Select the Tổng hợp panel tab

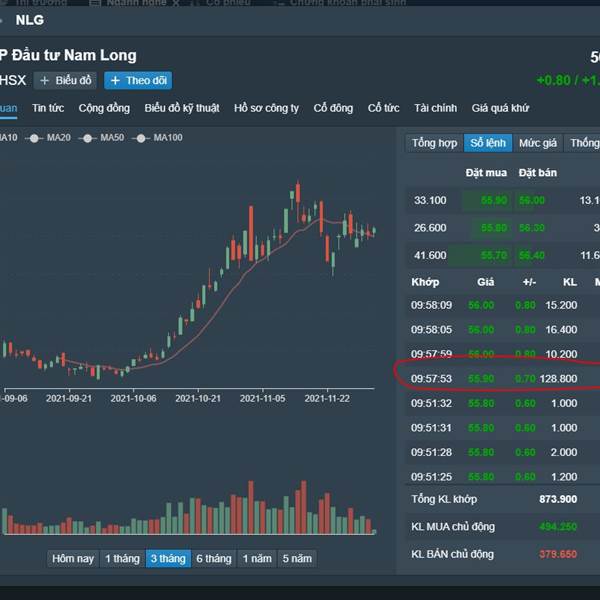tap(435, 143)
